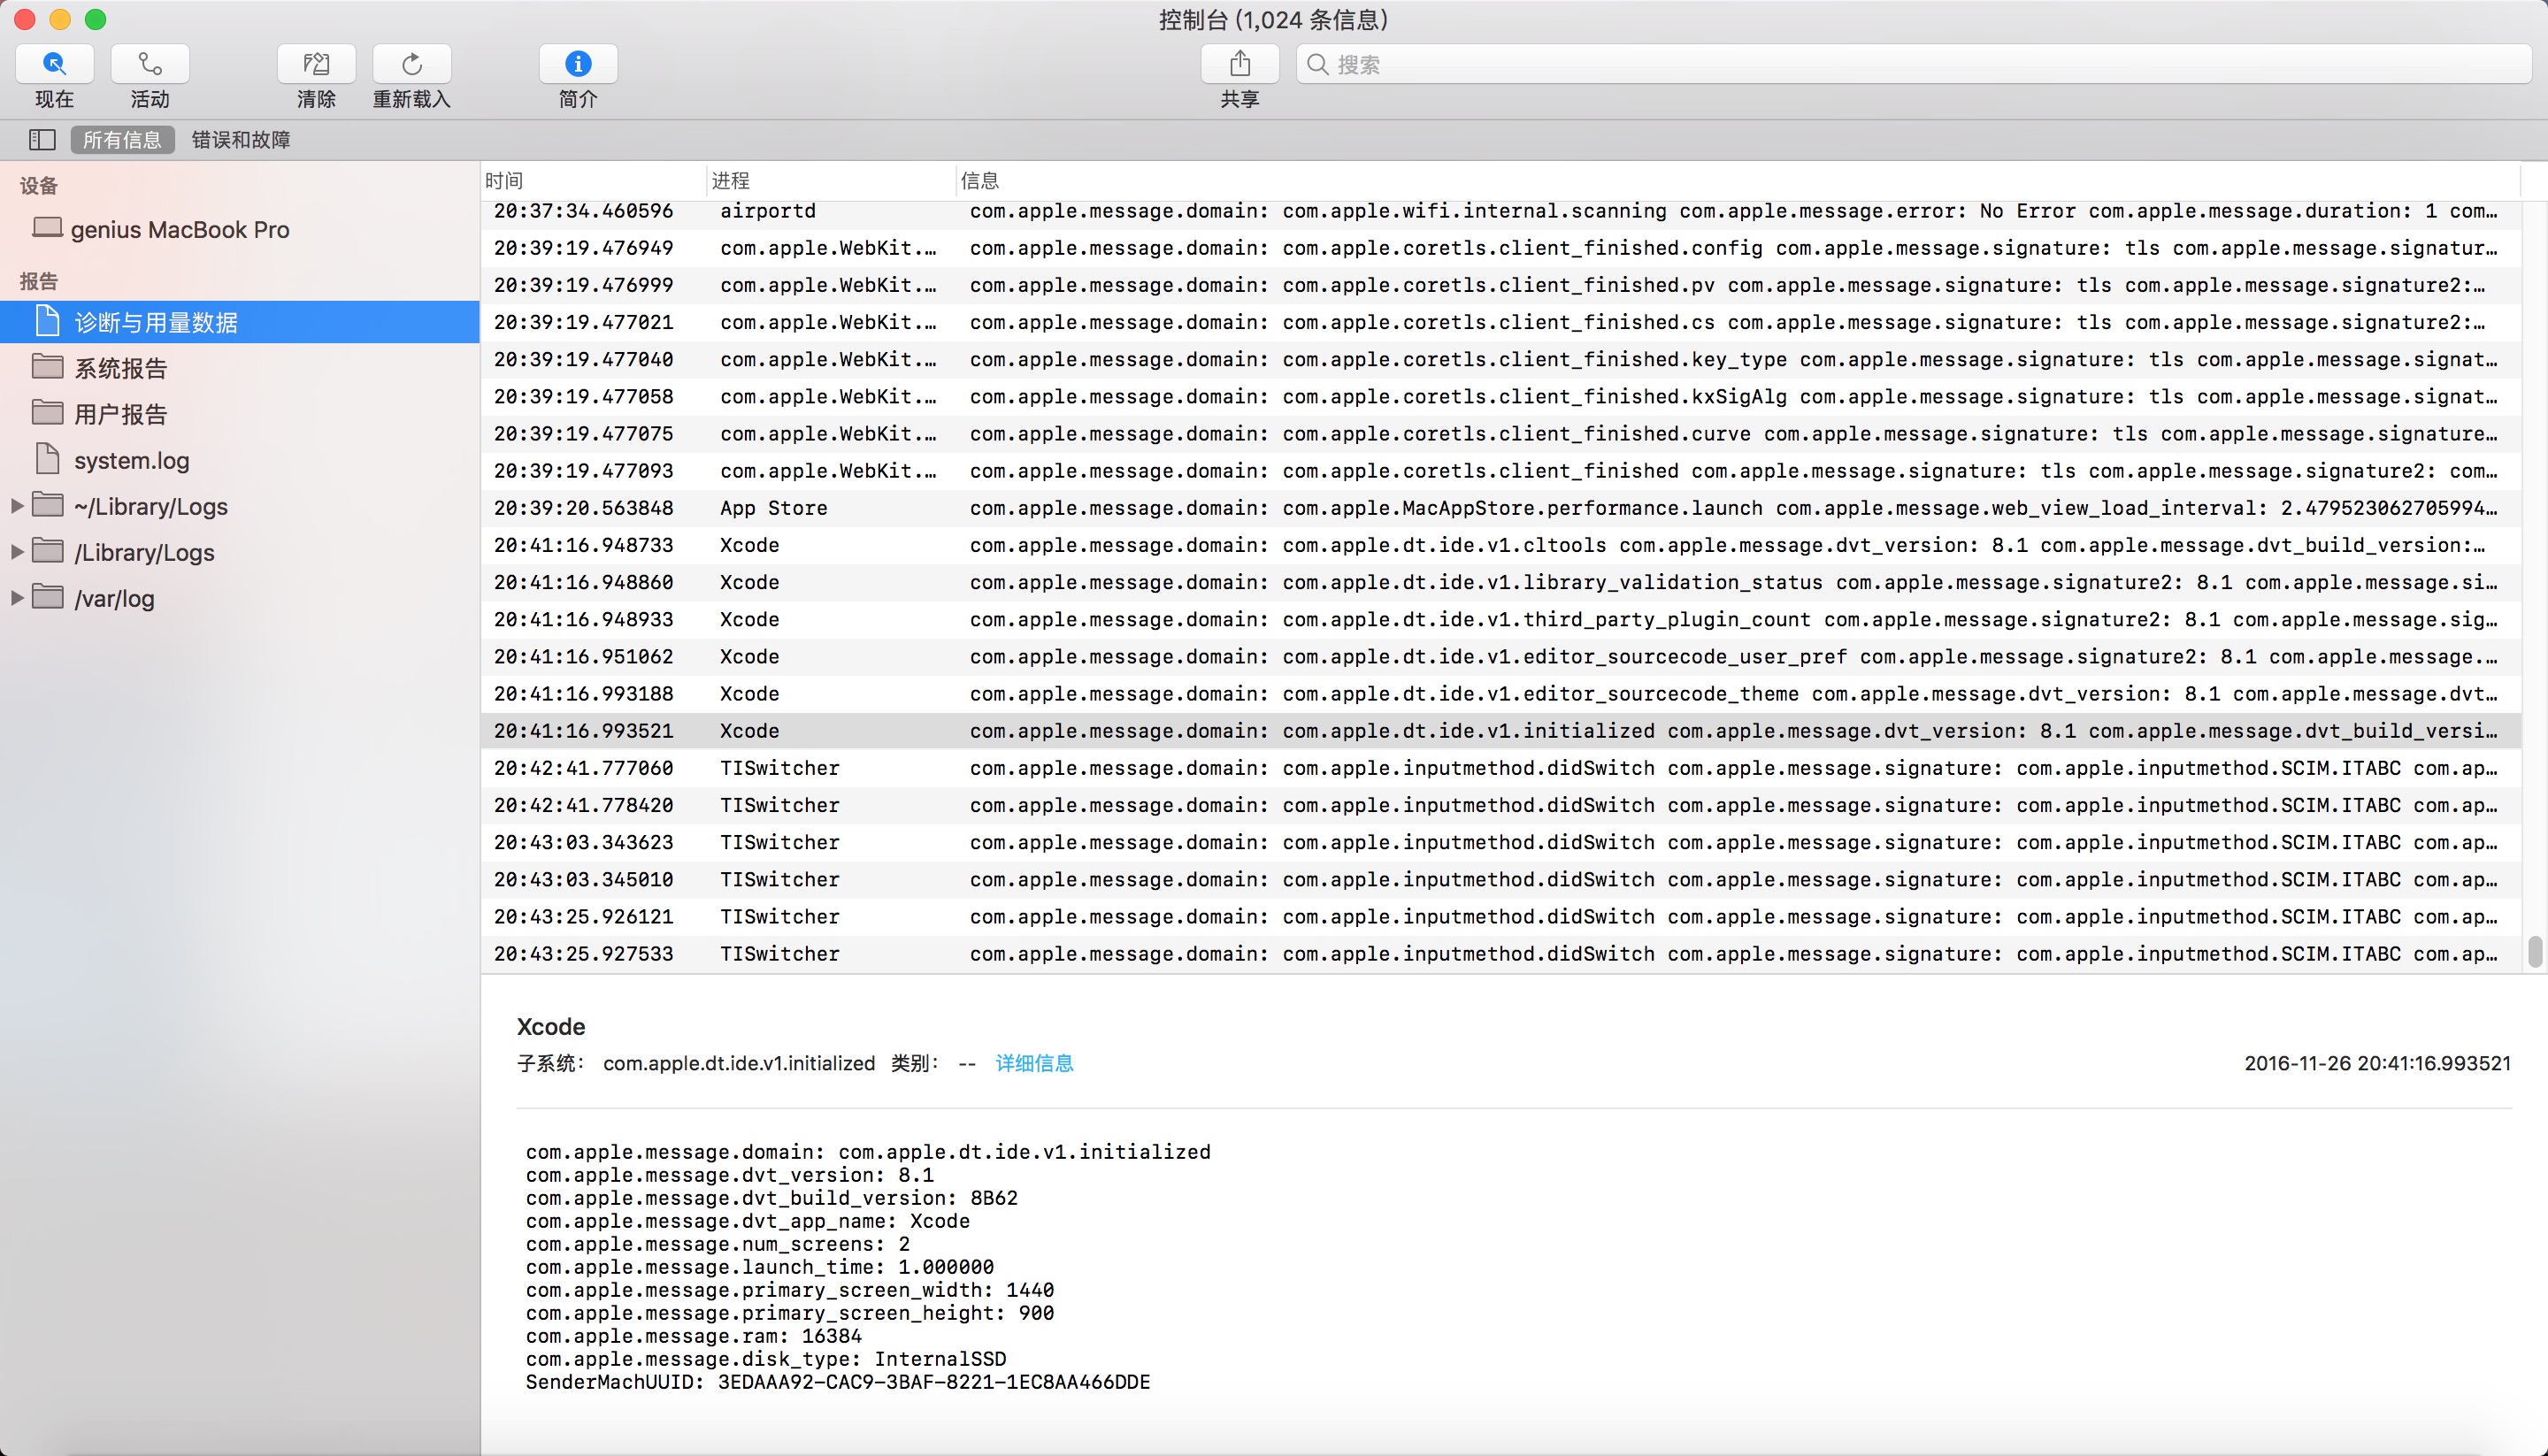Select highlighted Xcode row at 20:41:16.993521
2548x1456 pixels.
(1500, 731)
